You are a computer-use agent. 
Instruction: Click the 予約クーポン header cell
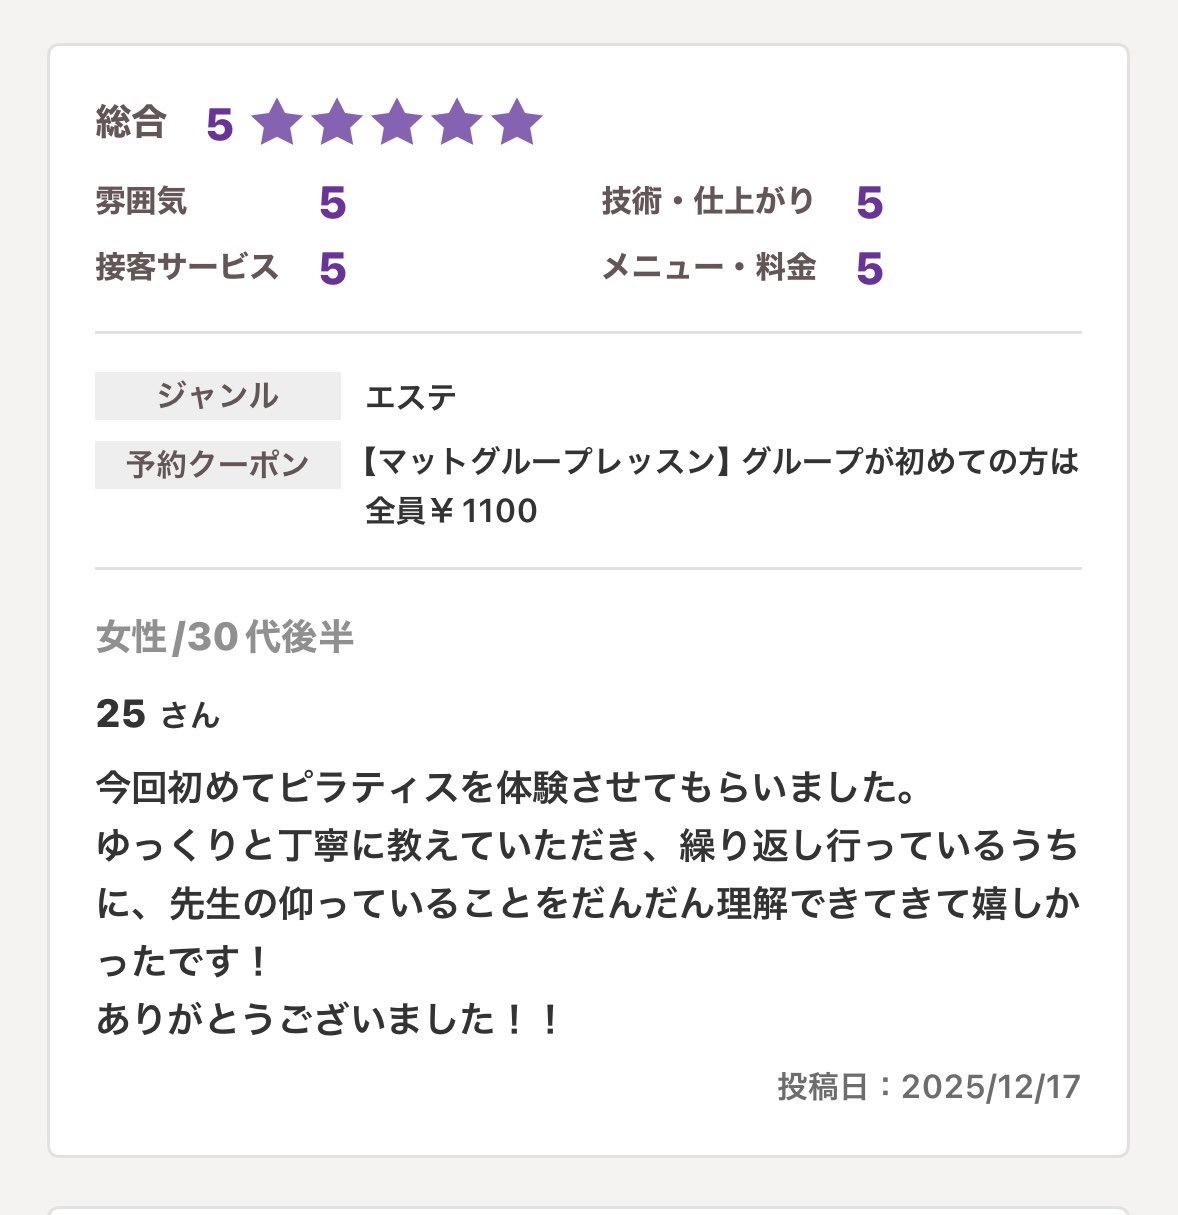[x=218, y=465]
